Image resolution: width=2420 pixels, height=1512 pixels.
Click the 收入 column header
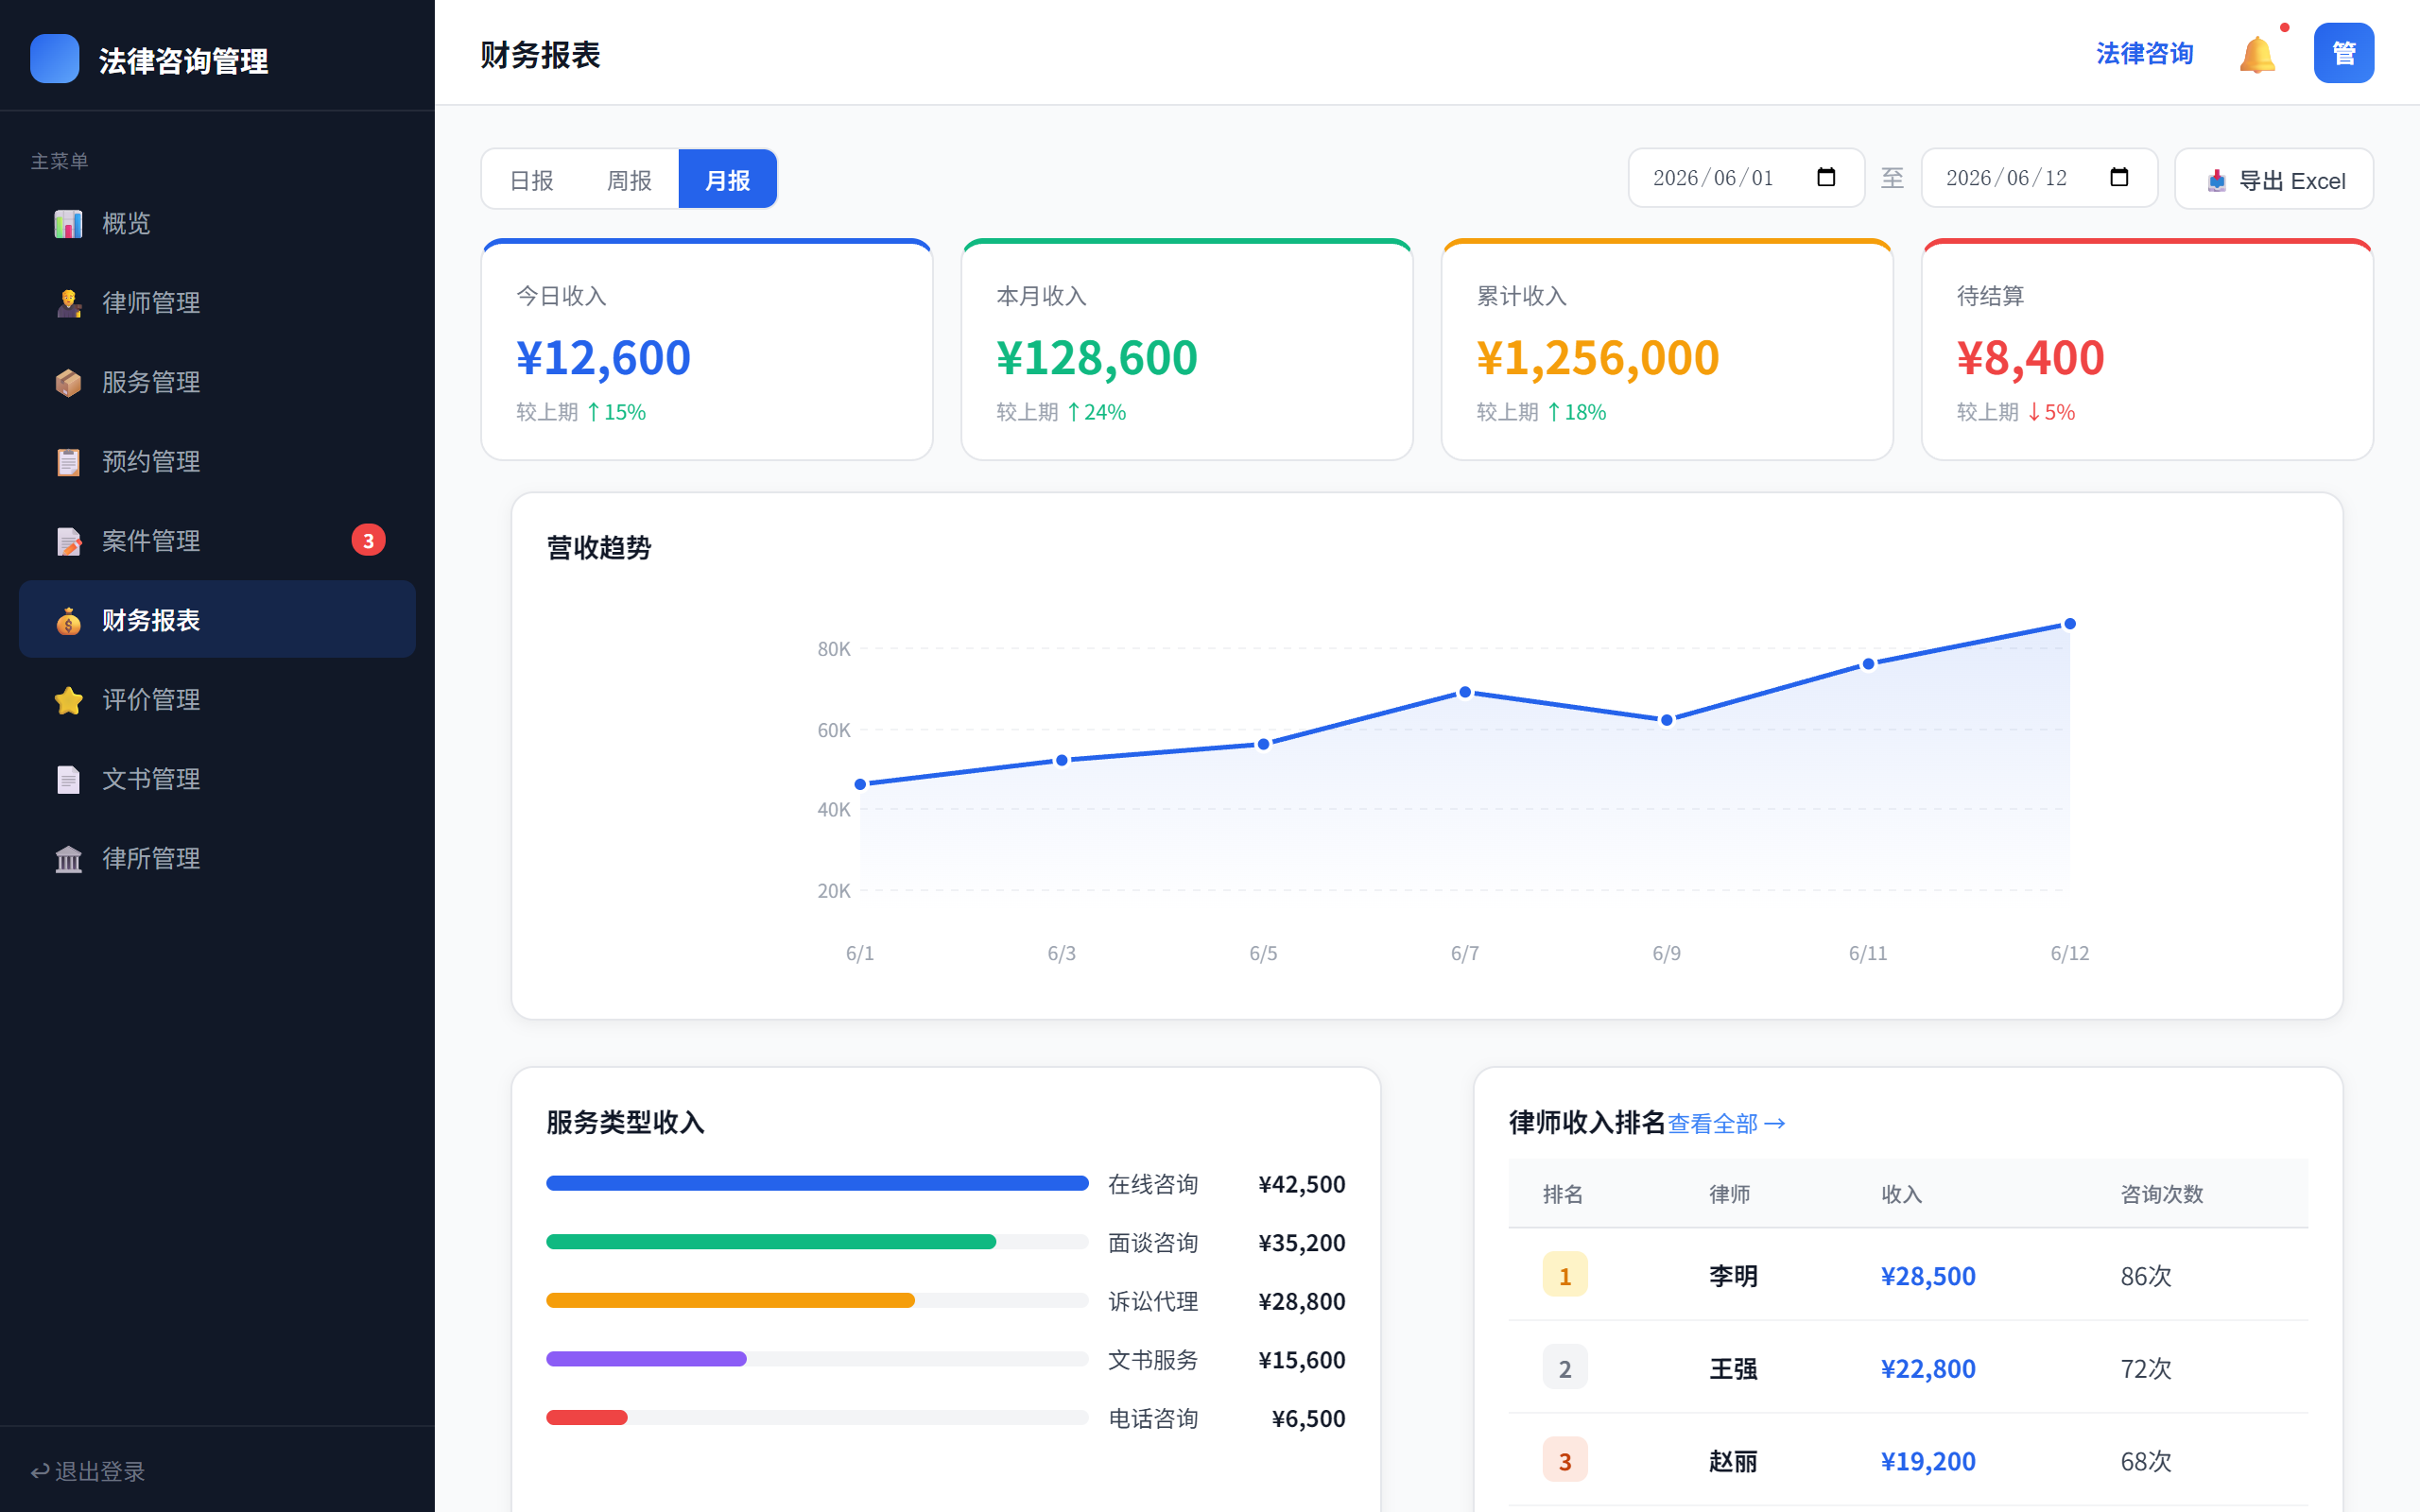(x=1902, y=1194)
